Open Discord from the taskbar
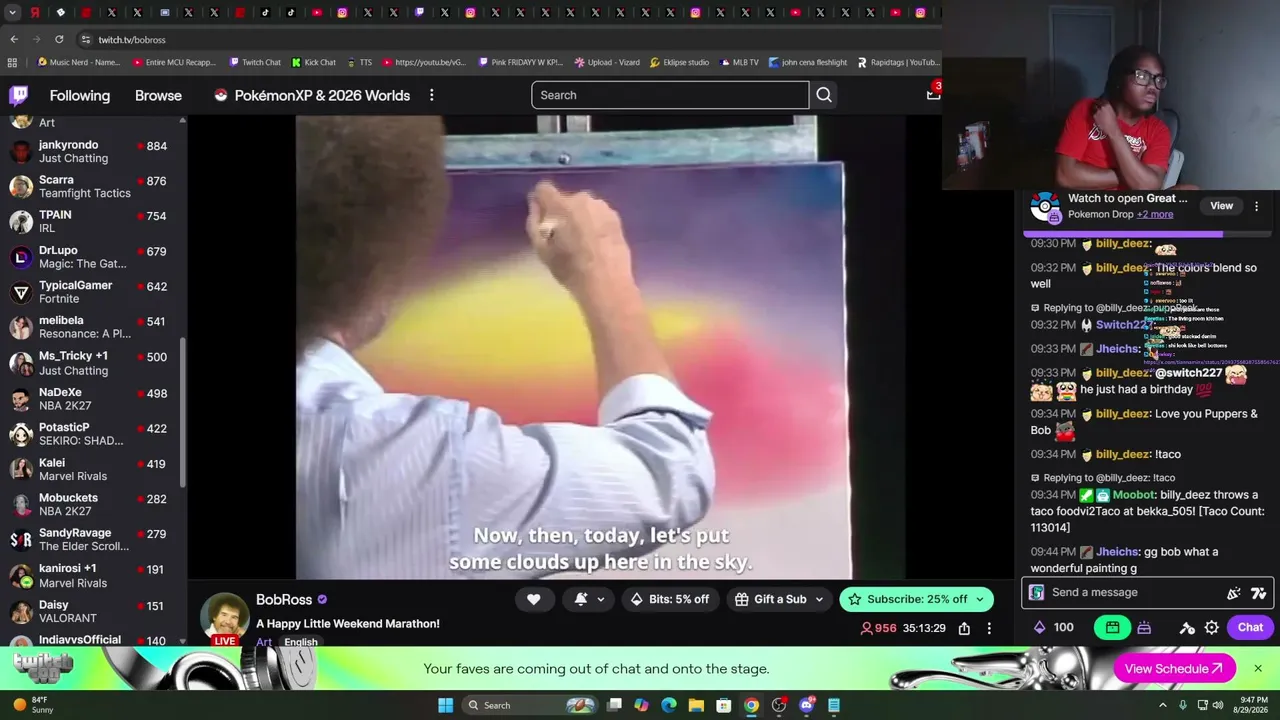Image resolution: width=1280 pixels, height=720 pixels. coord(807,705)
